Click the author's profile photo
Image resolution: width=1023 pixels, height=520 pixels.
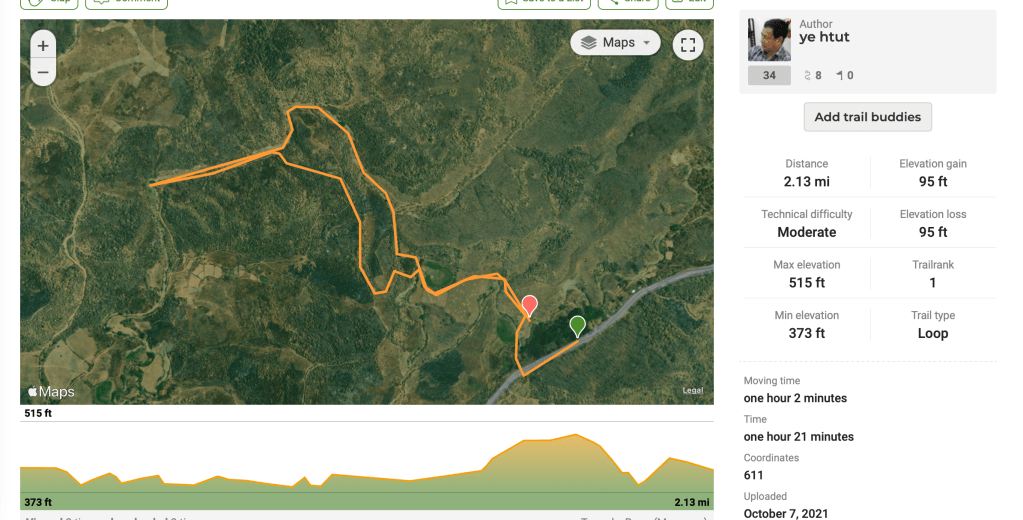[769, 39]
